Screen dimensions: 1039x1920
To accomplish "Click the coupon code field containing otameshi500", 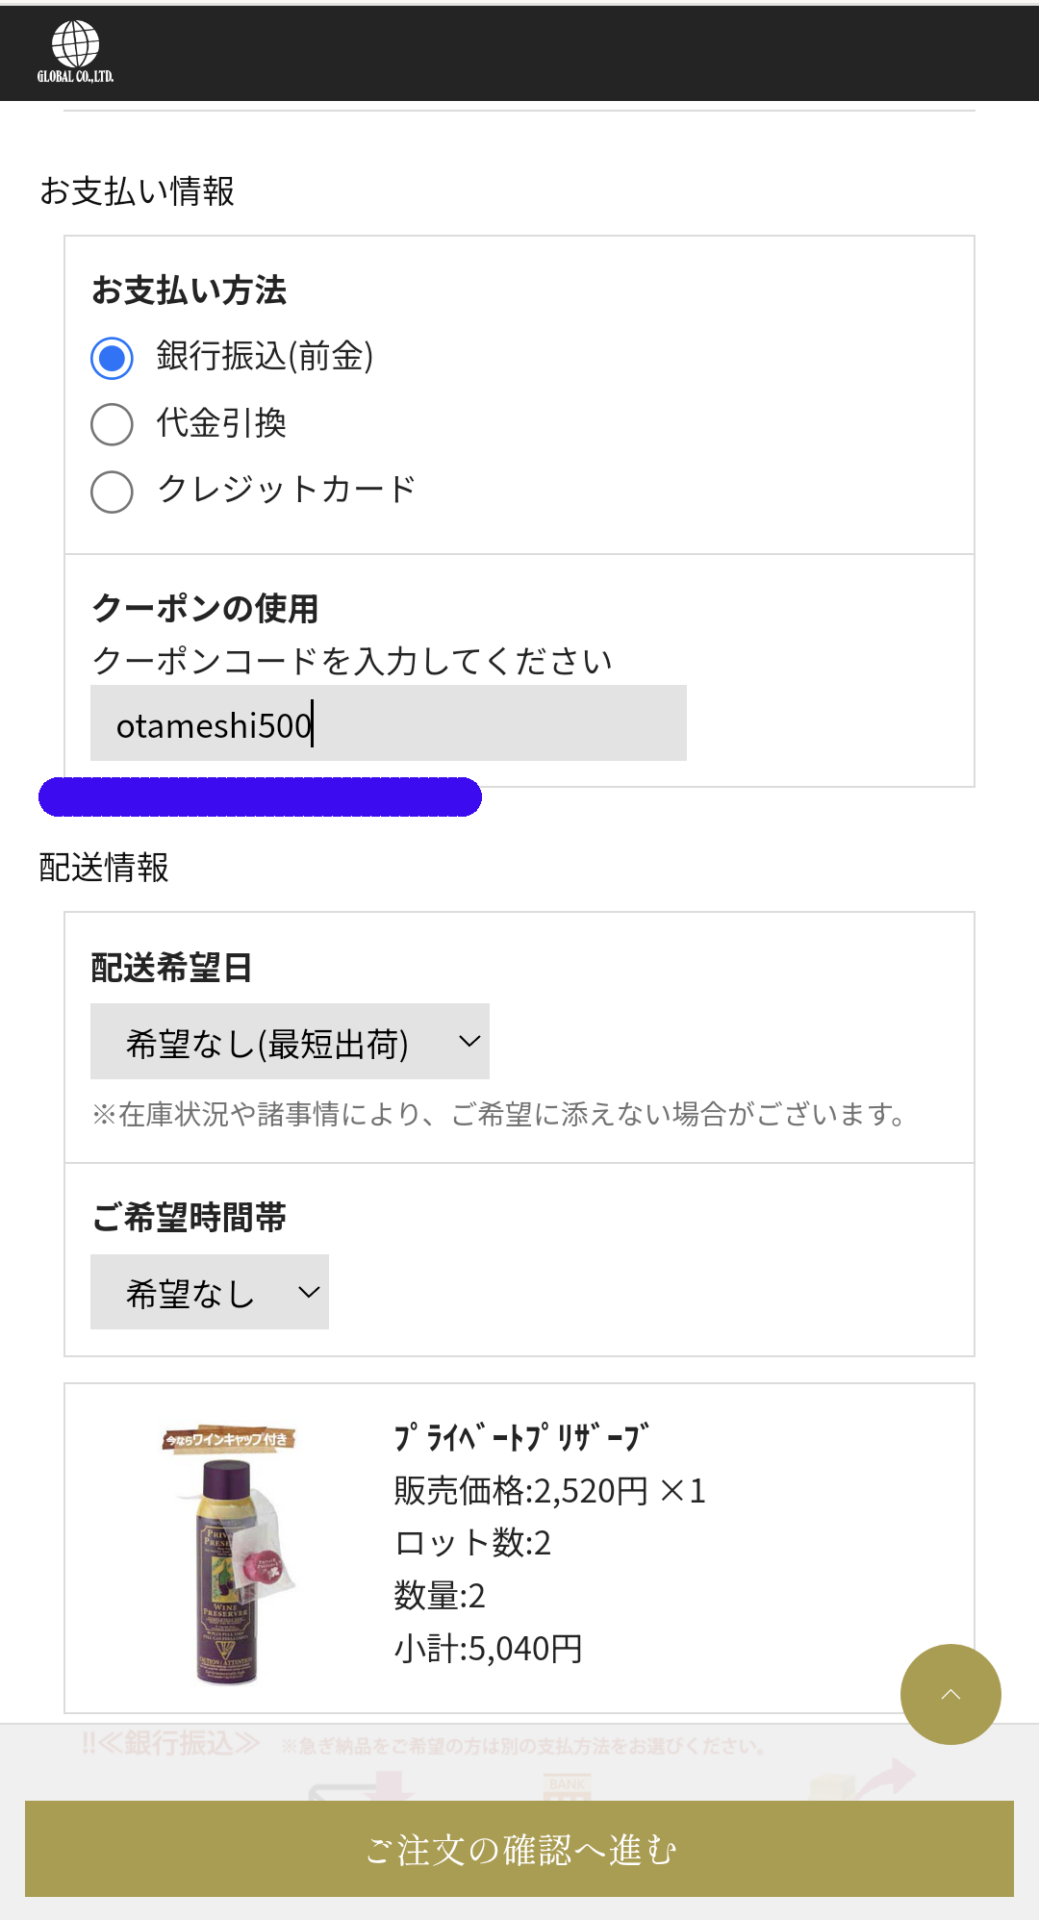I will coord(388,720).
